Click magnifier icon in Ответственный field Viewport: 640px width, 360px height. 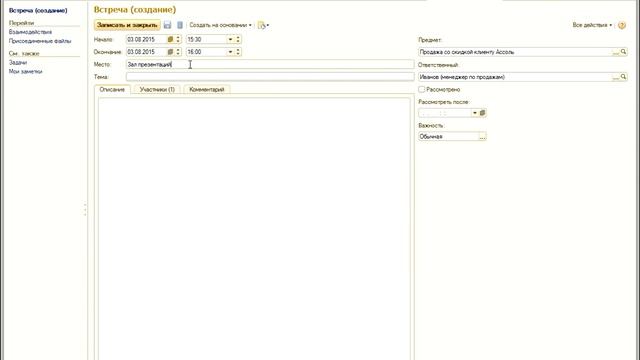pyautogui.click(x=623, y=77)
